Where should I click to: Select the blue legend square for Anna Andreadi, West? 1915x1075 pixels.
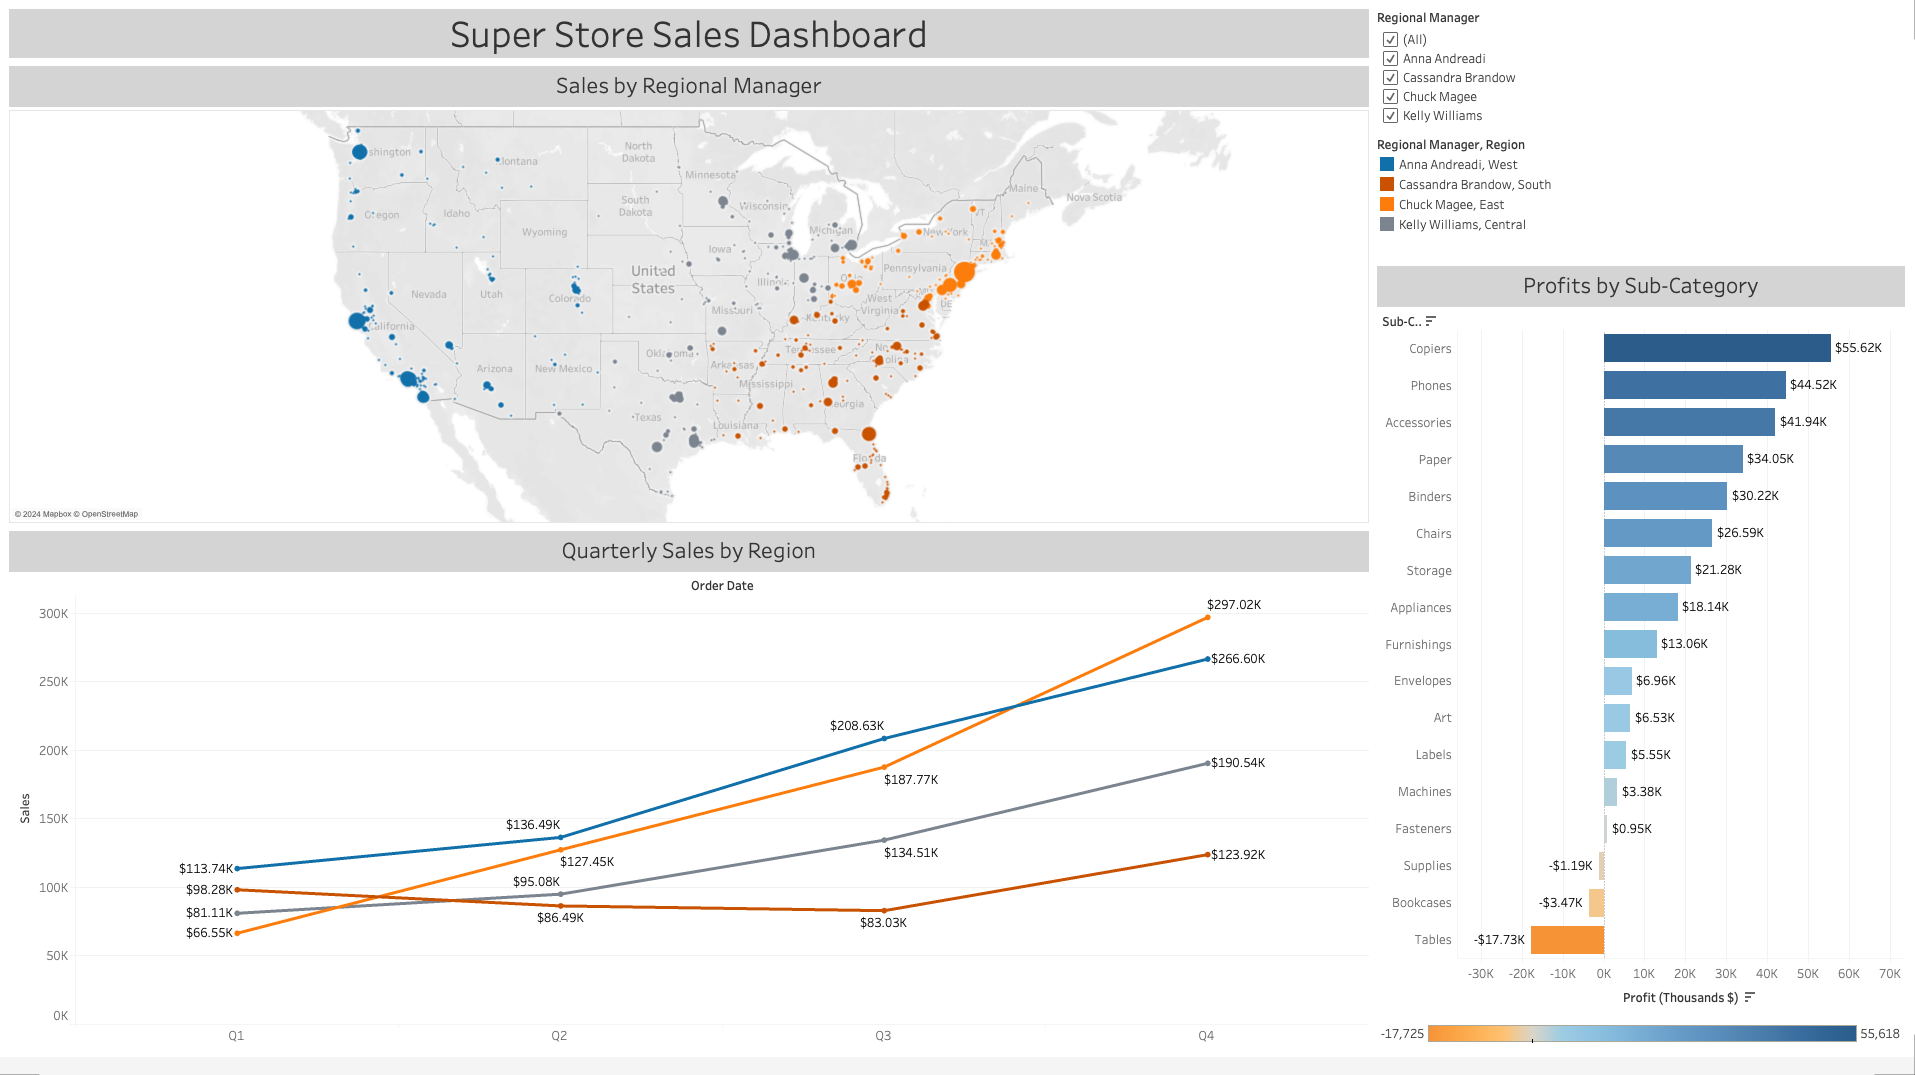pyautogui.click(x=1387, y=164)
